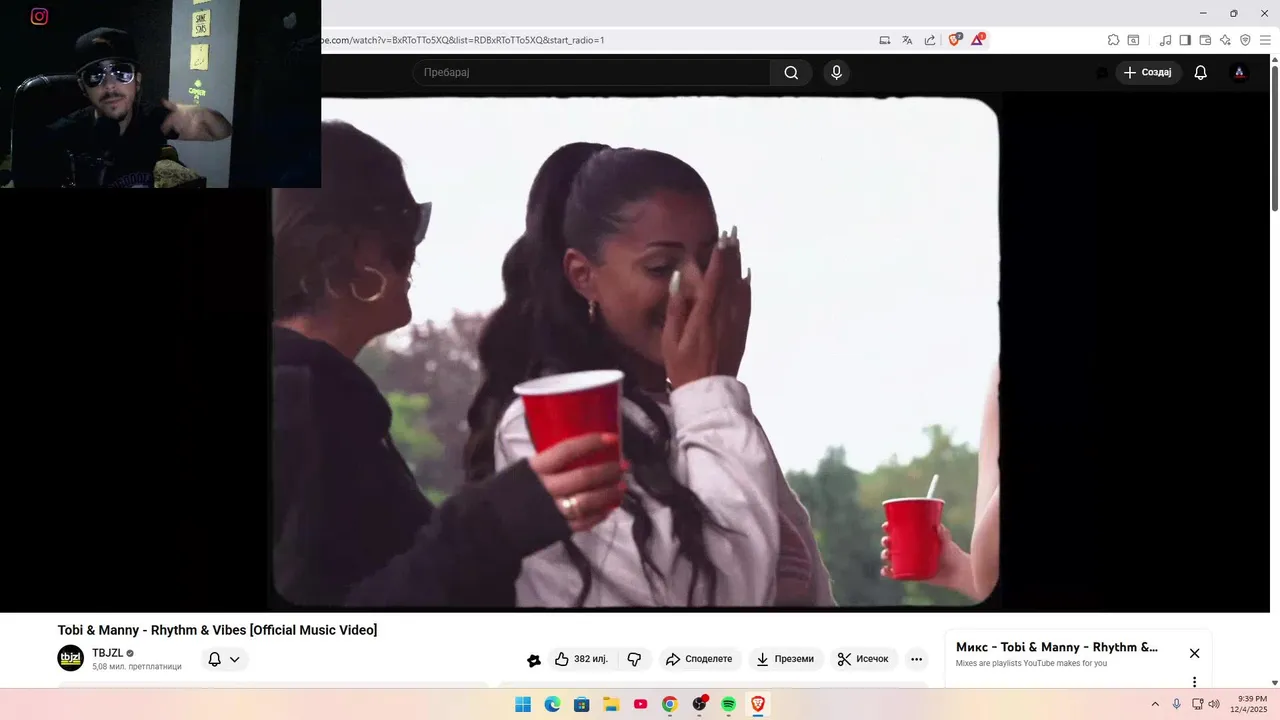Like the video with thumbs up
1280x720 pixels.
coord(581,659)
